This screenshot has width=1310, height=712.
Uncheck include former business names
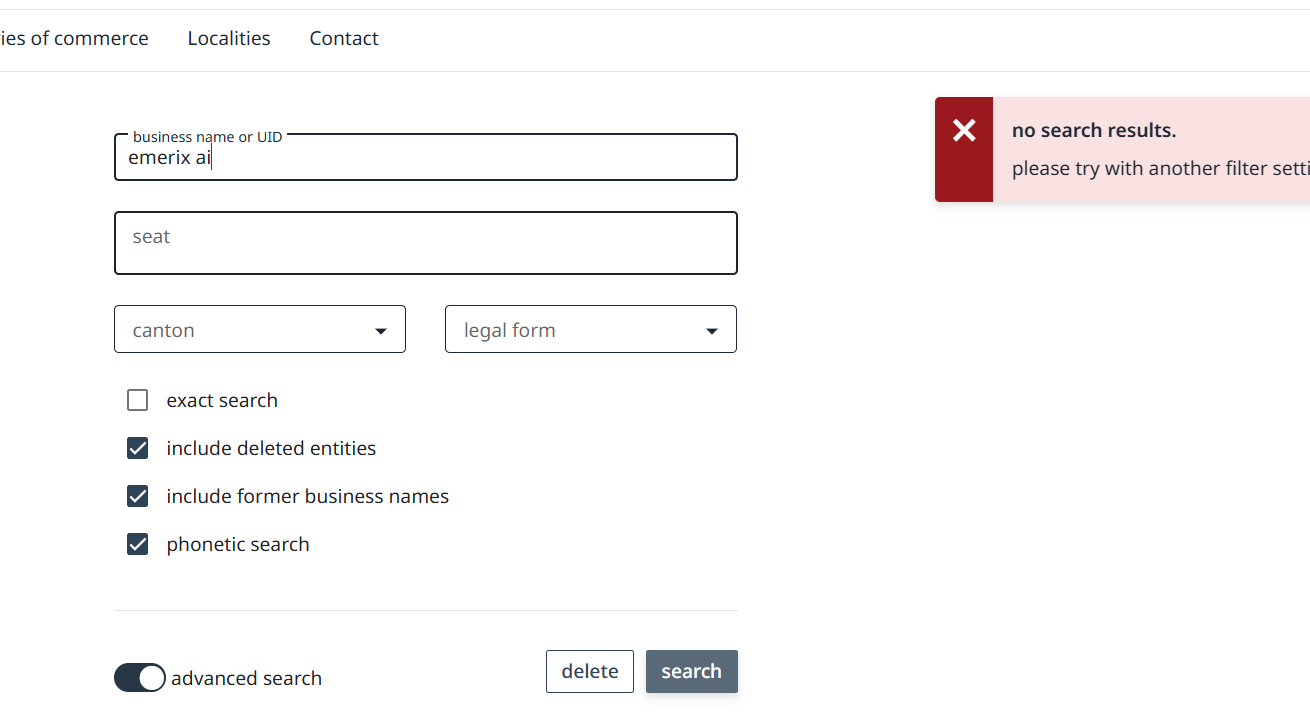(138, 496)
